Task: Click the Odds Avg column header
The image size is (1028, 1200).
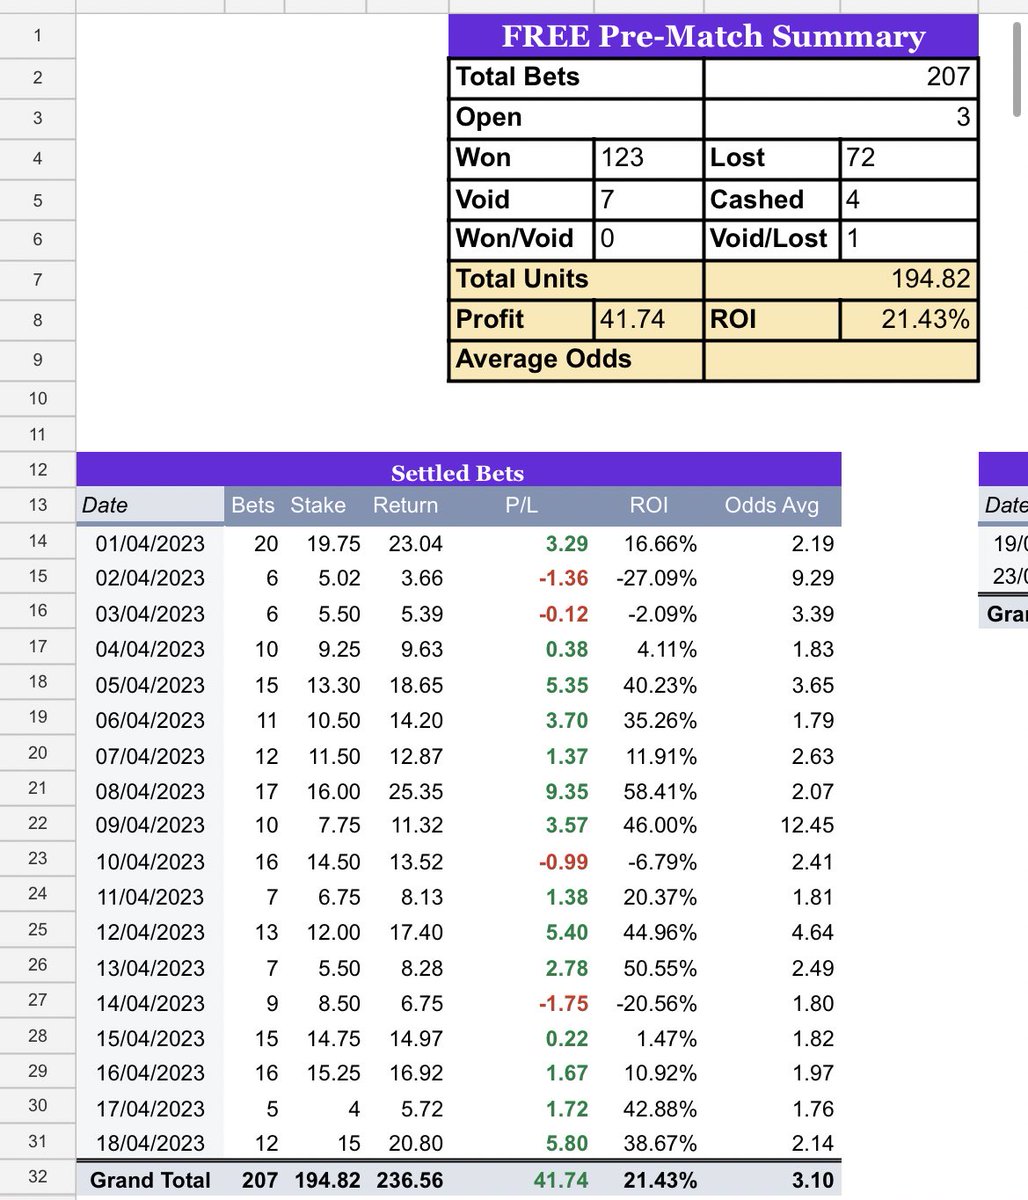Action: (x=772, y=506)
